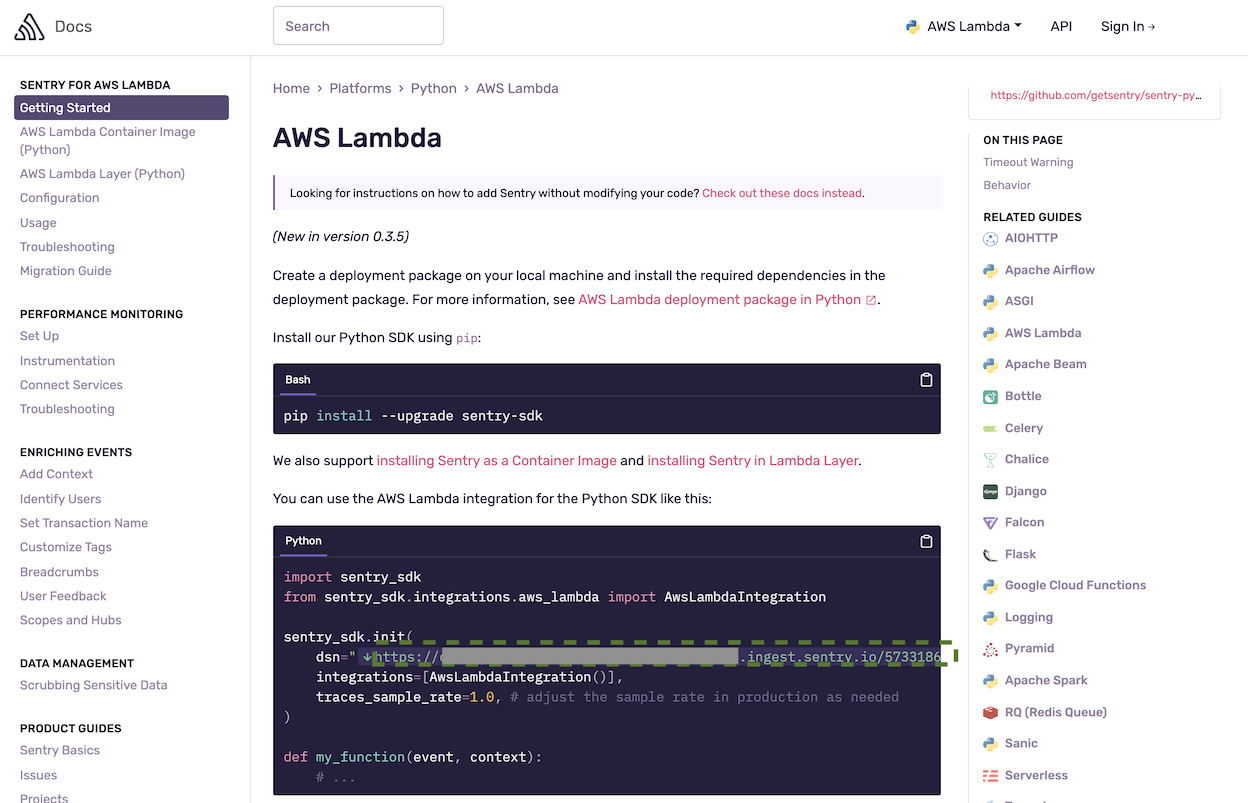Open Set Transaction Name page
This screenshot has width=1248, height=803.
pyautogui.click(x=84, y=523)
